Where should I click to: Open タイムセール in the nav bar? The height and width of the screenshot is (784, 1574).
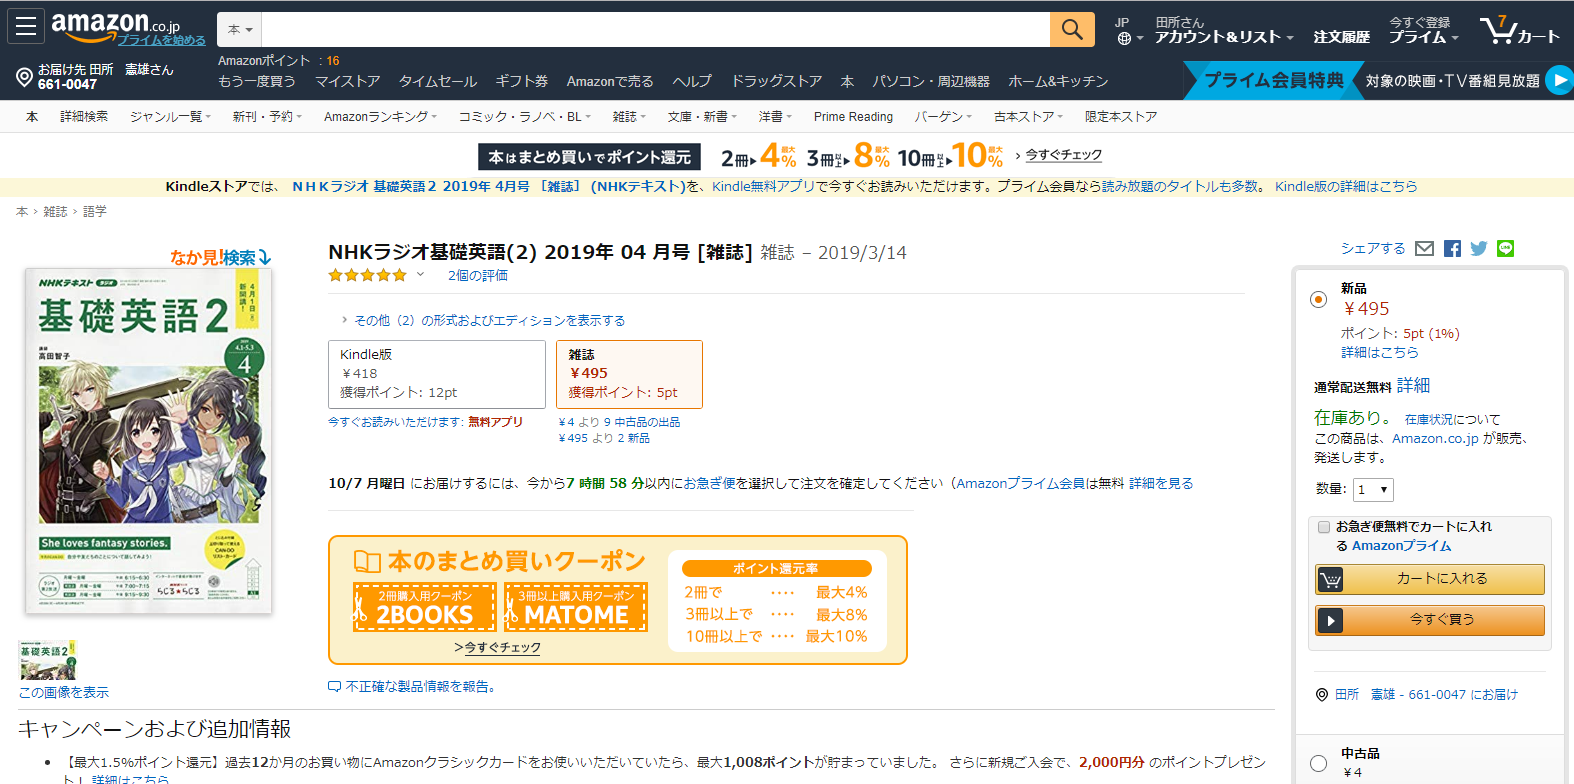click(x=438, y=82)
